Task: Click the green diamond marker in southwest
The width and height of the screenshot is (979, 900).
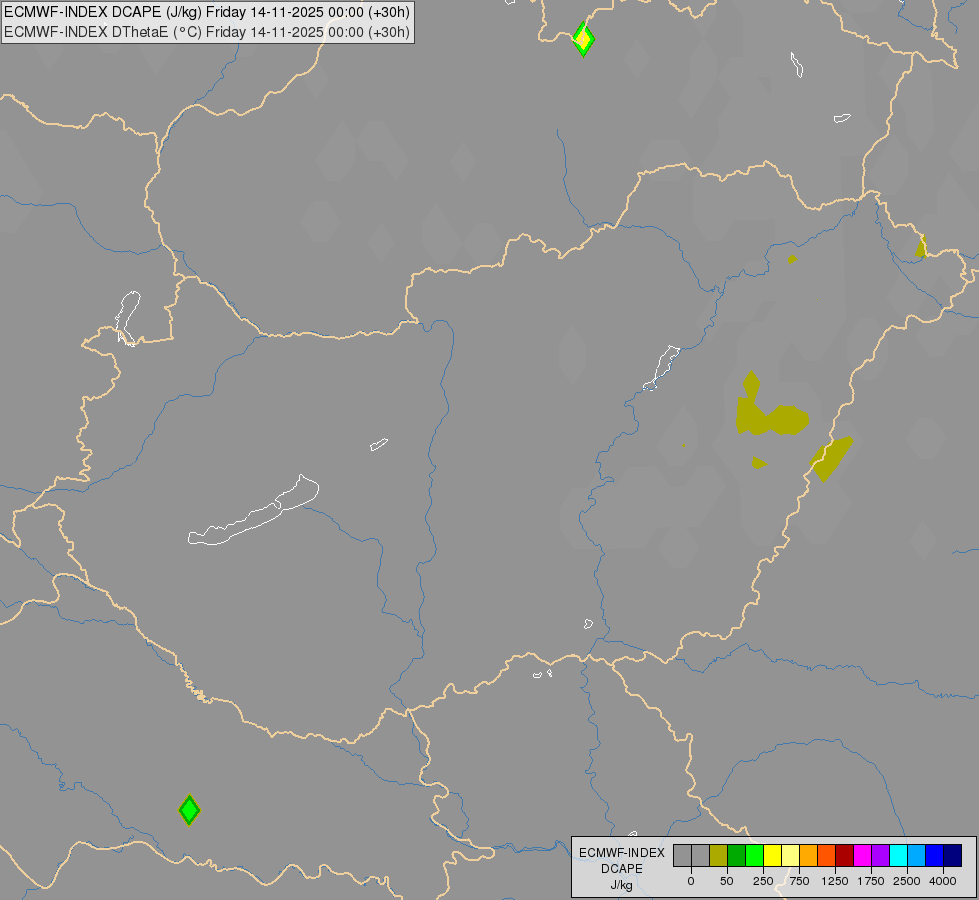Action: point(189,810)
